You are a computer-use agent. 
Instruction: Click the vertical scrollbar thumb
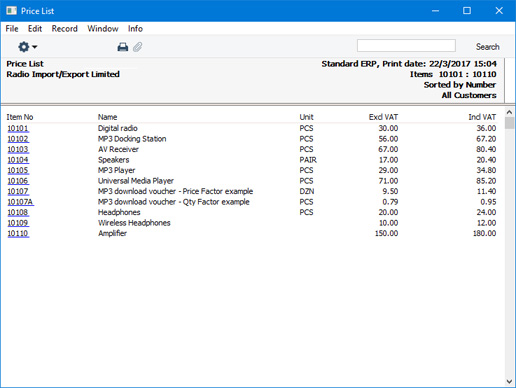point(509,123)
